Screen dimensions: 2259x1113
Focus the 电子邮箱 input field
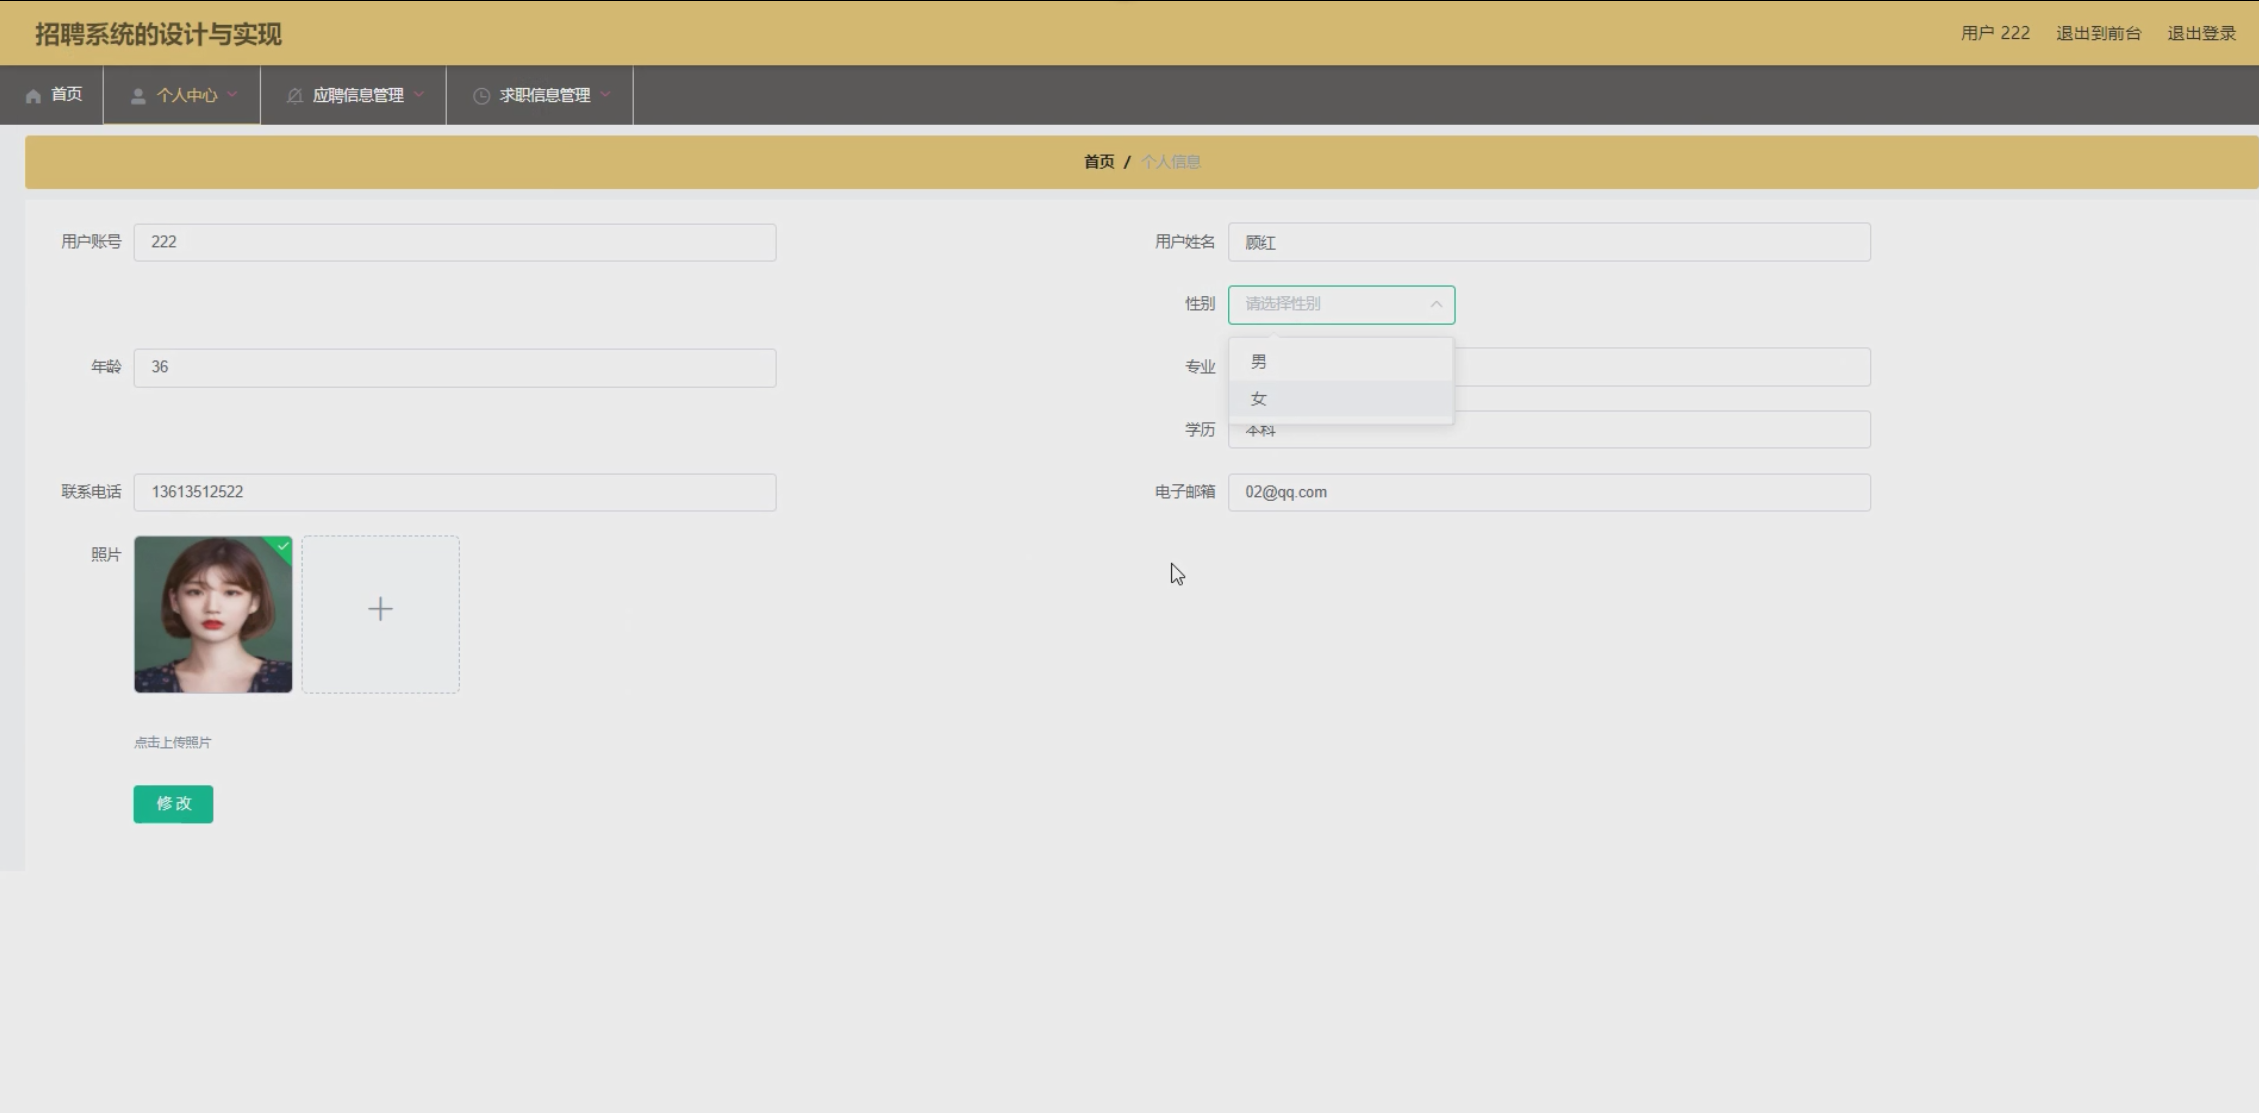(x=1548, y=492)
